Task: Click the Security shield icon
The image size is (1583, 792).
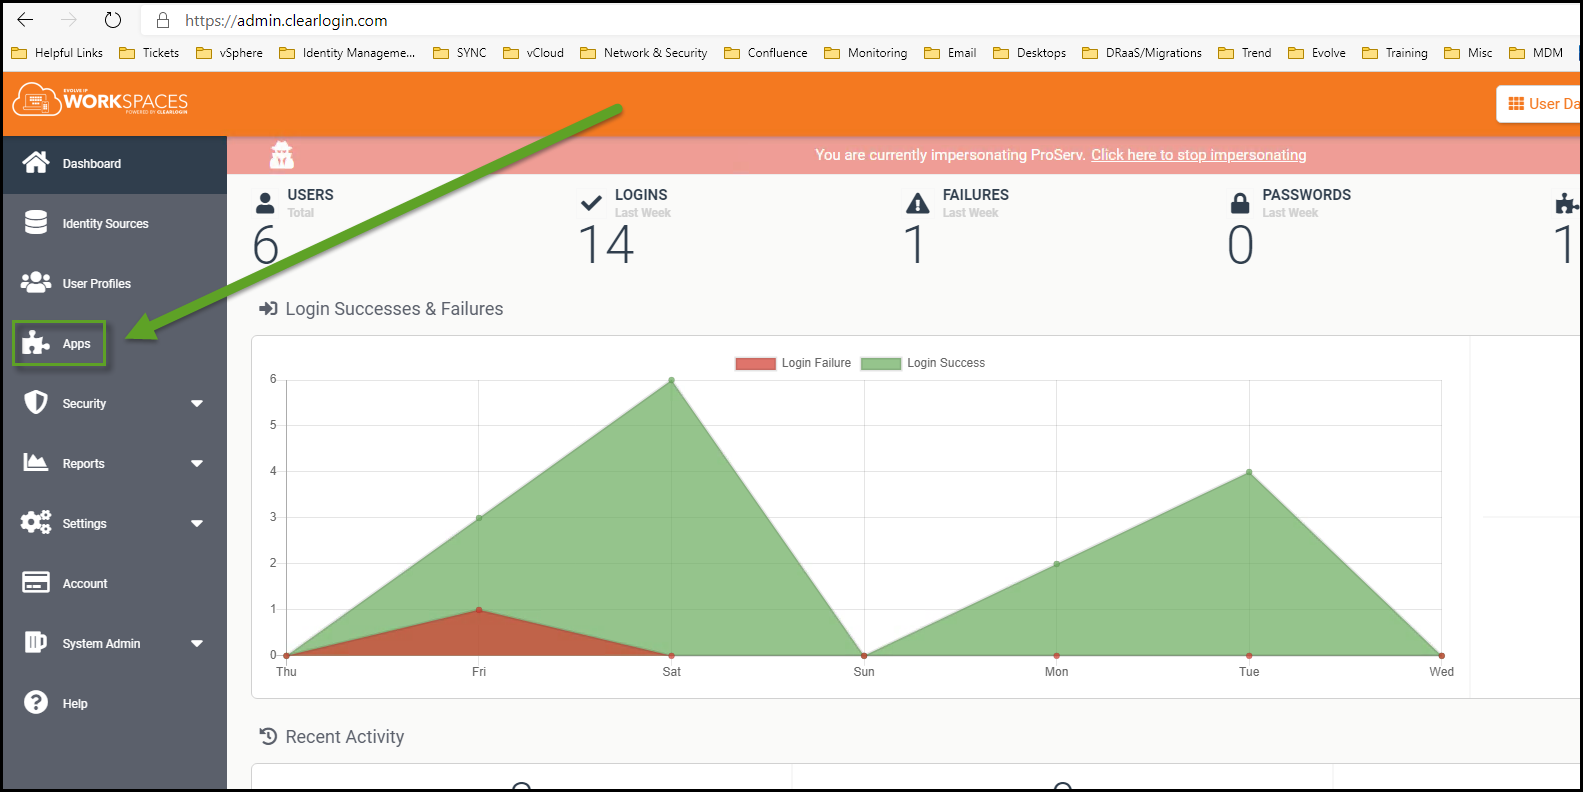Action: 36,403
